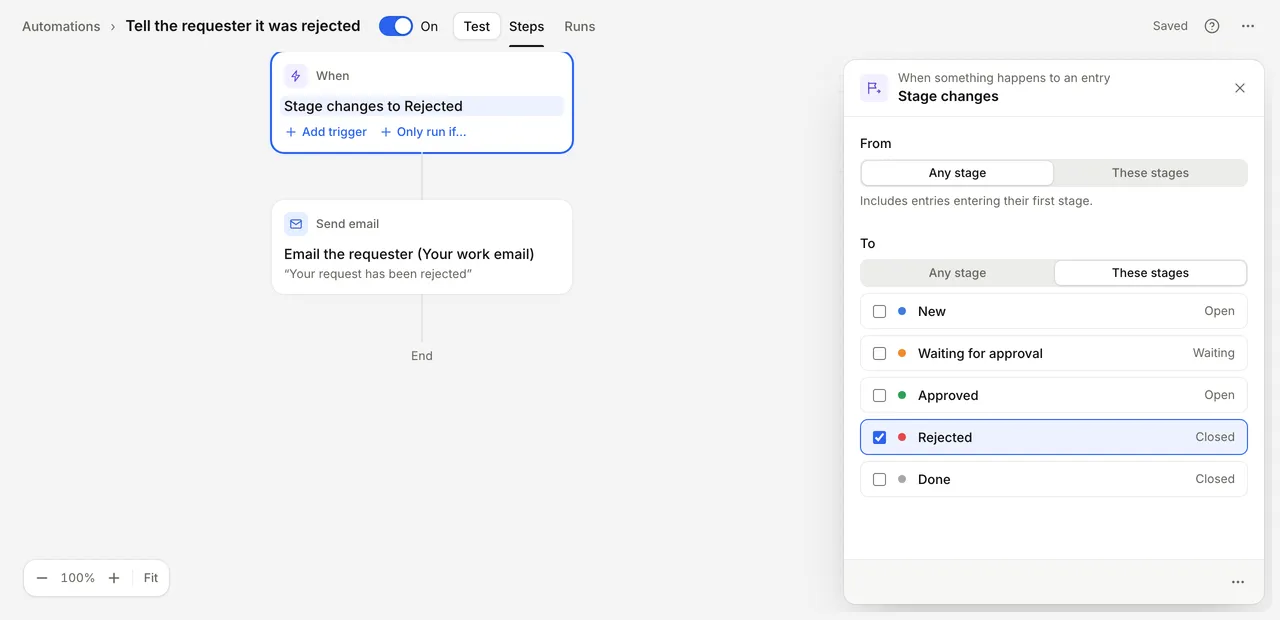Open the three-dot menu at panel bottom
The height and width of the screenshot is (620, 1280).
[1238, 582]
